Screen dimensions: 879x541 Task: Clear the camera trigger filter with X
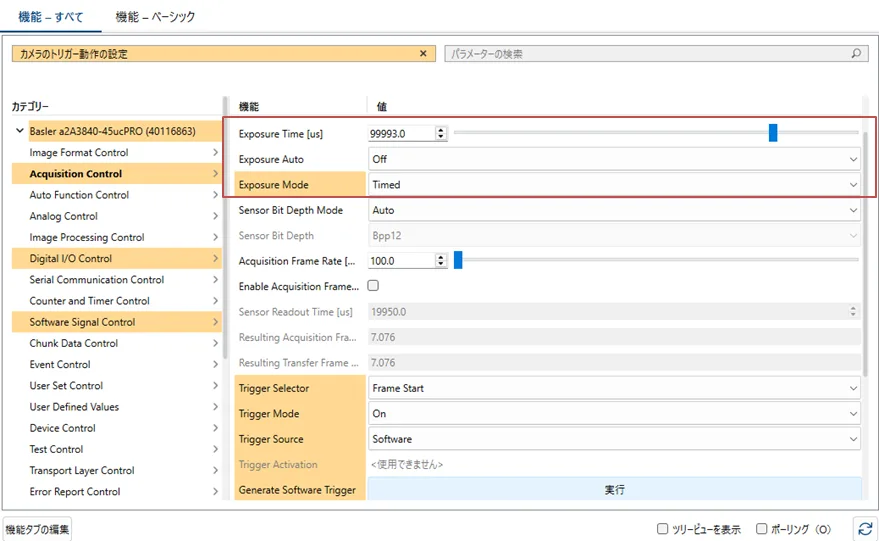[423, 53]
